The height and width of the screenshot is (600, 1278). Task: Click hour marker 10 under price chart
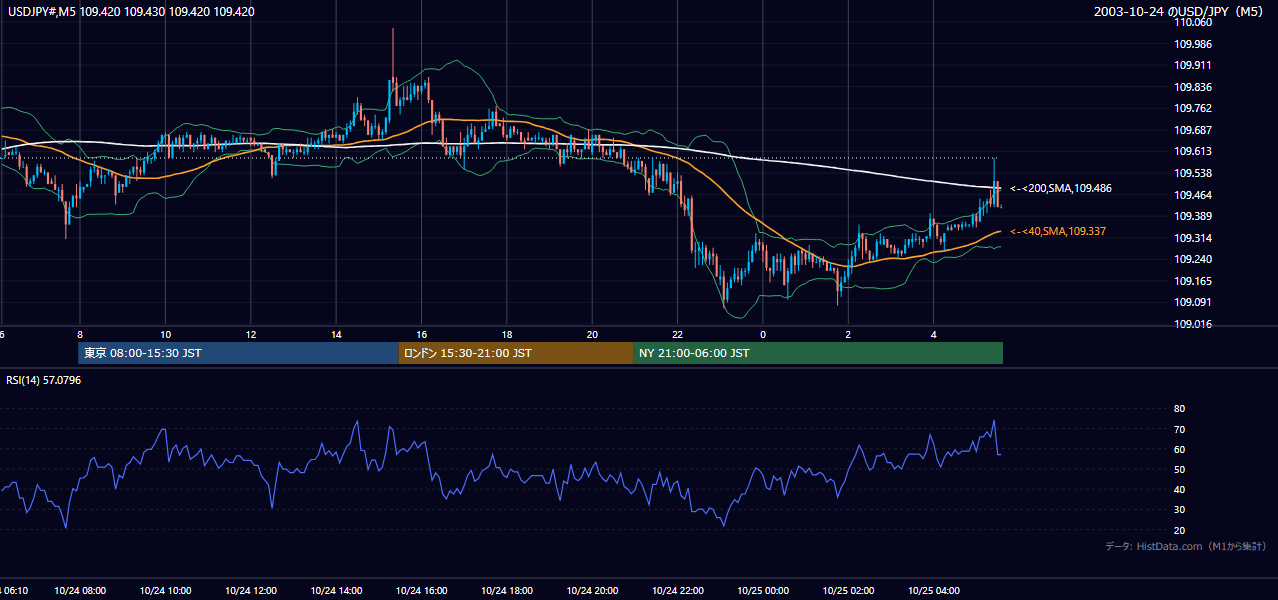(166, 334)
